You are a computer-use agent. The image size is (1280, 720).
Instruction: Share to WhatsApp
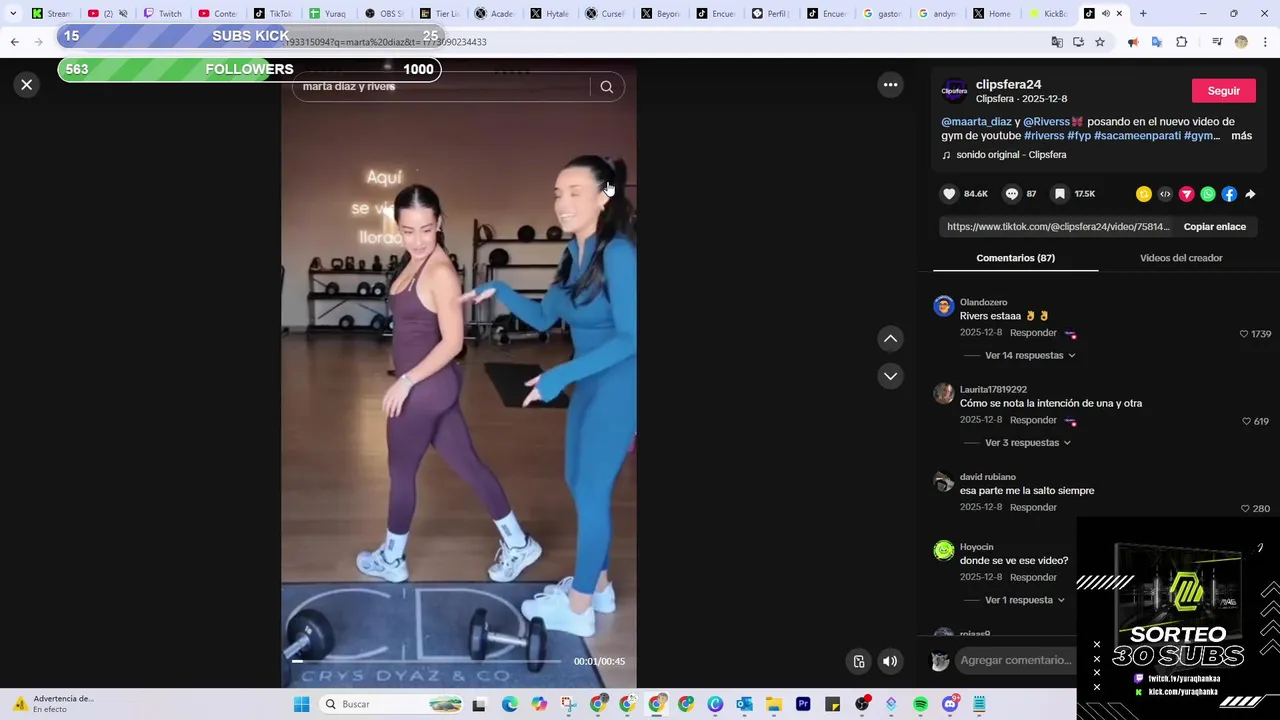pyautogui.click(x=1208, y=194)
